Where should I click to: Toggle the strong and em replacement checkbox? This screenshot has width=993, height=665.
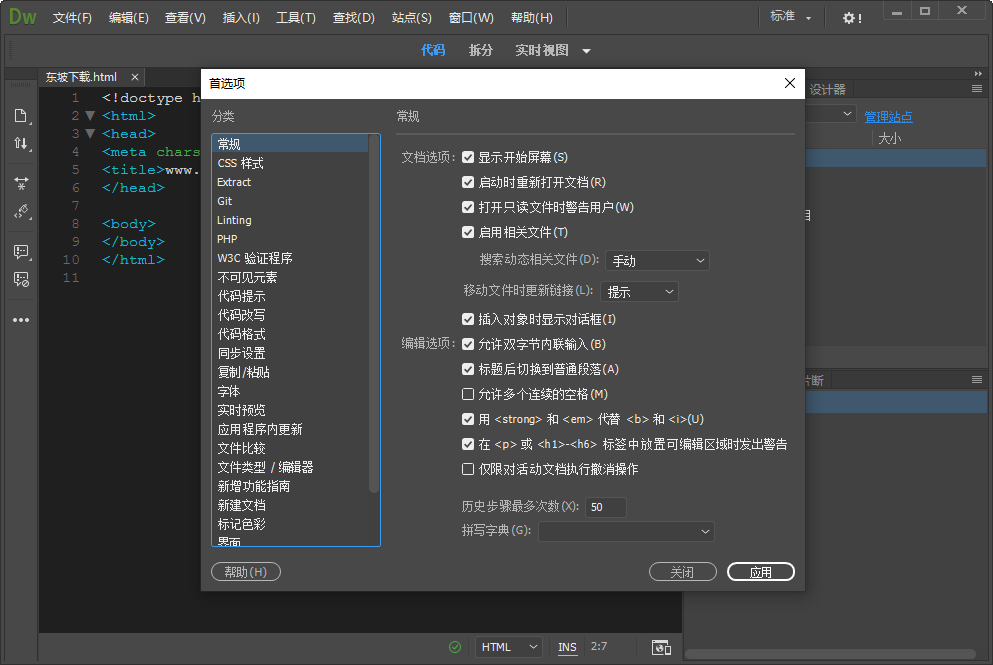[x=468, y=419]
